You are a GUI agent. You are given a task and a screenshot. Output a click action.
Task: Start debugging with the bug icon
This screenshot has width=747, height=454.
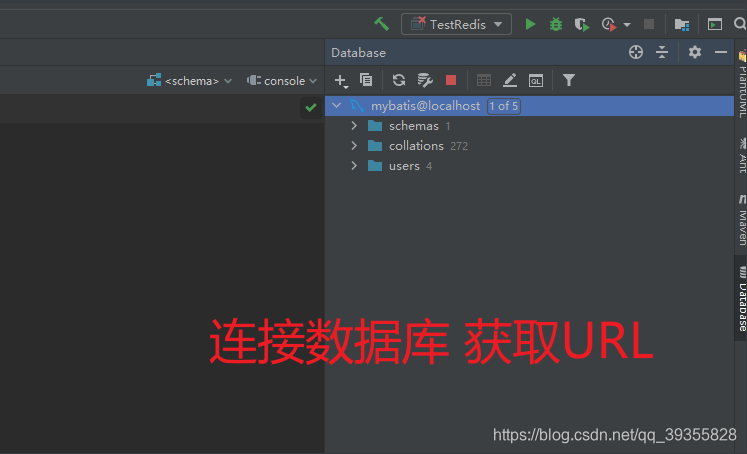[555, 24]
